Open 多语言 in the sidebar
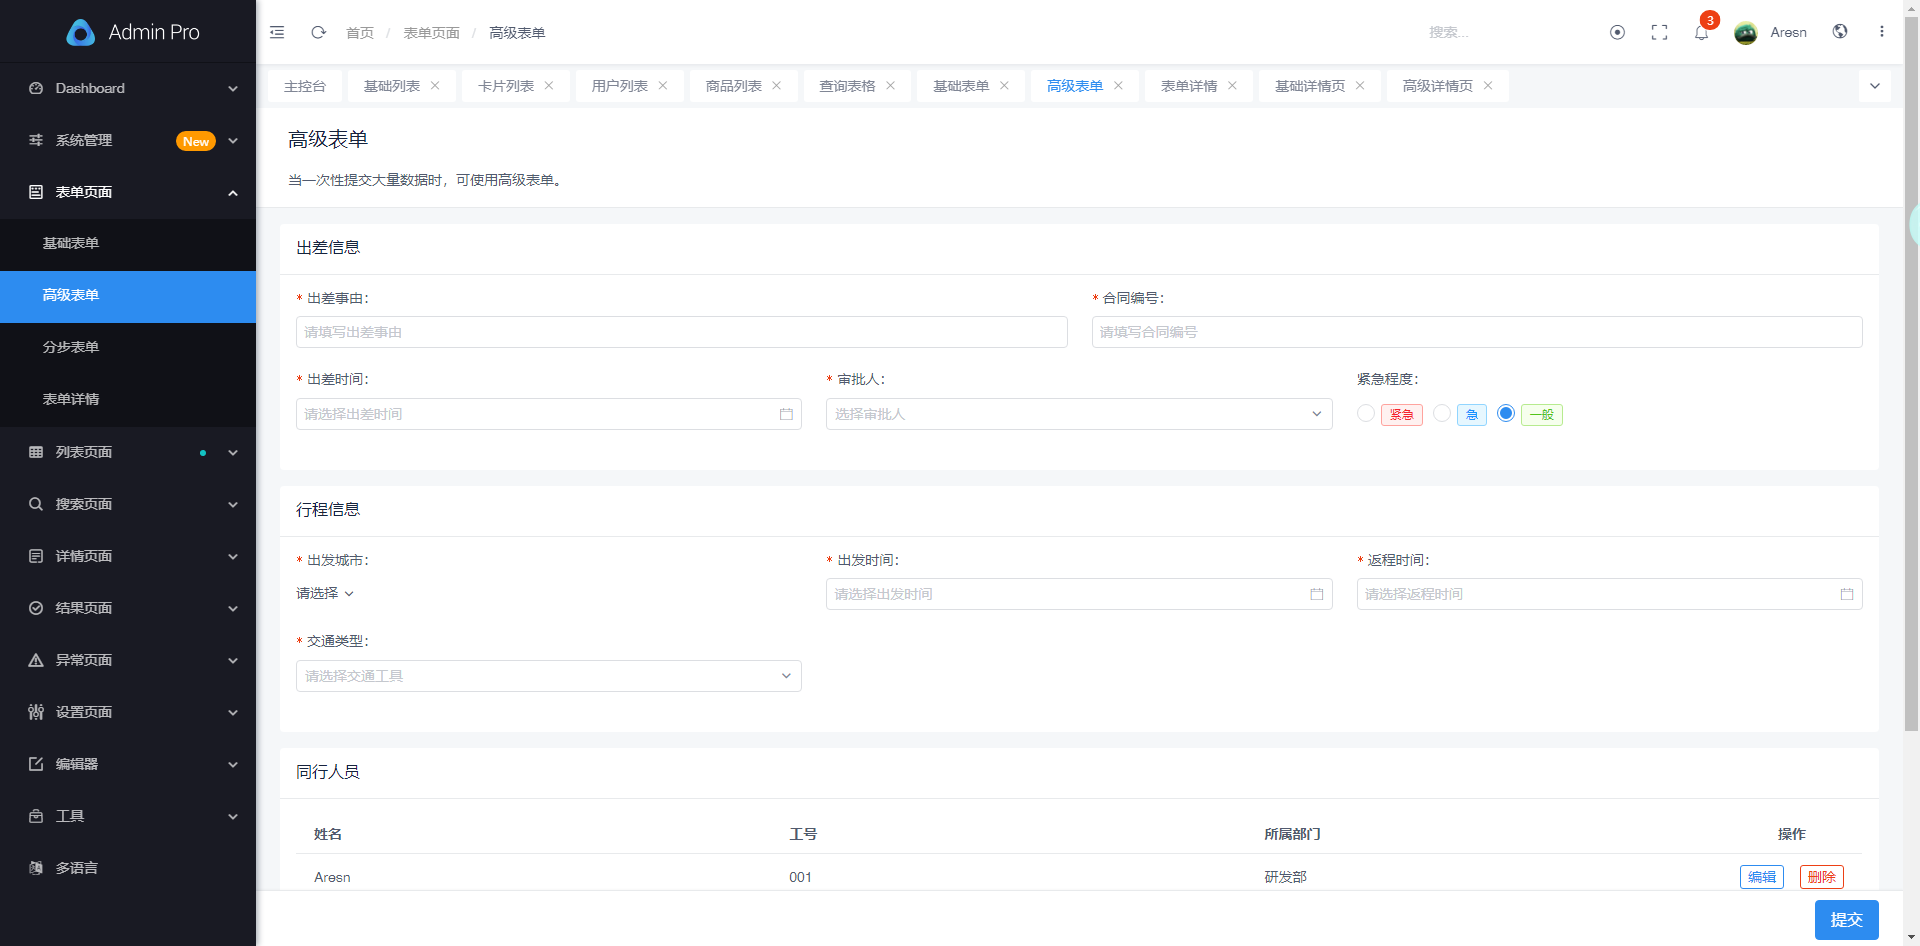The height and width of the screenshot is (946, 1920). tap(128, 868)
